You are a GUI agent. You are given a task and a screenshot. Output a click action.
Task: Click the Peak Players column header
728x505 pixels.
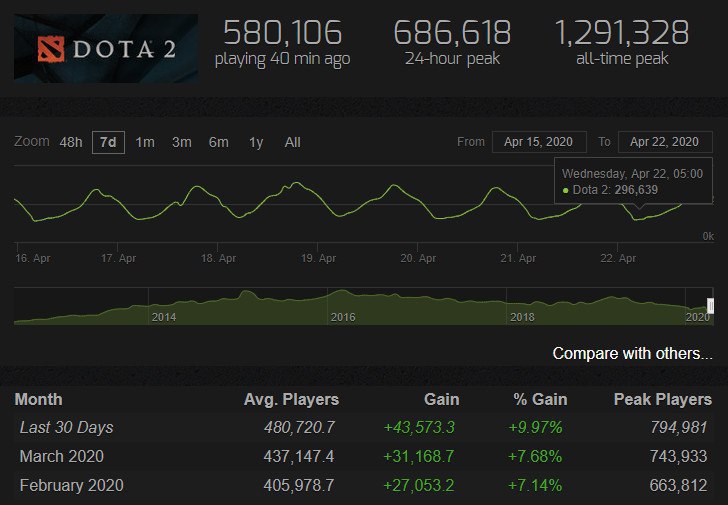pos(663,400)
